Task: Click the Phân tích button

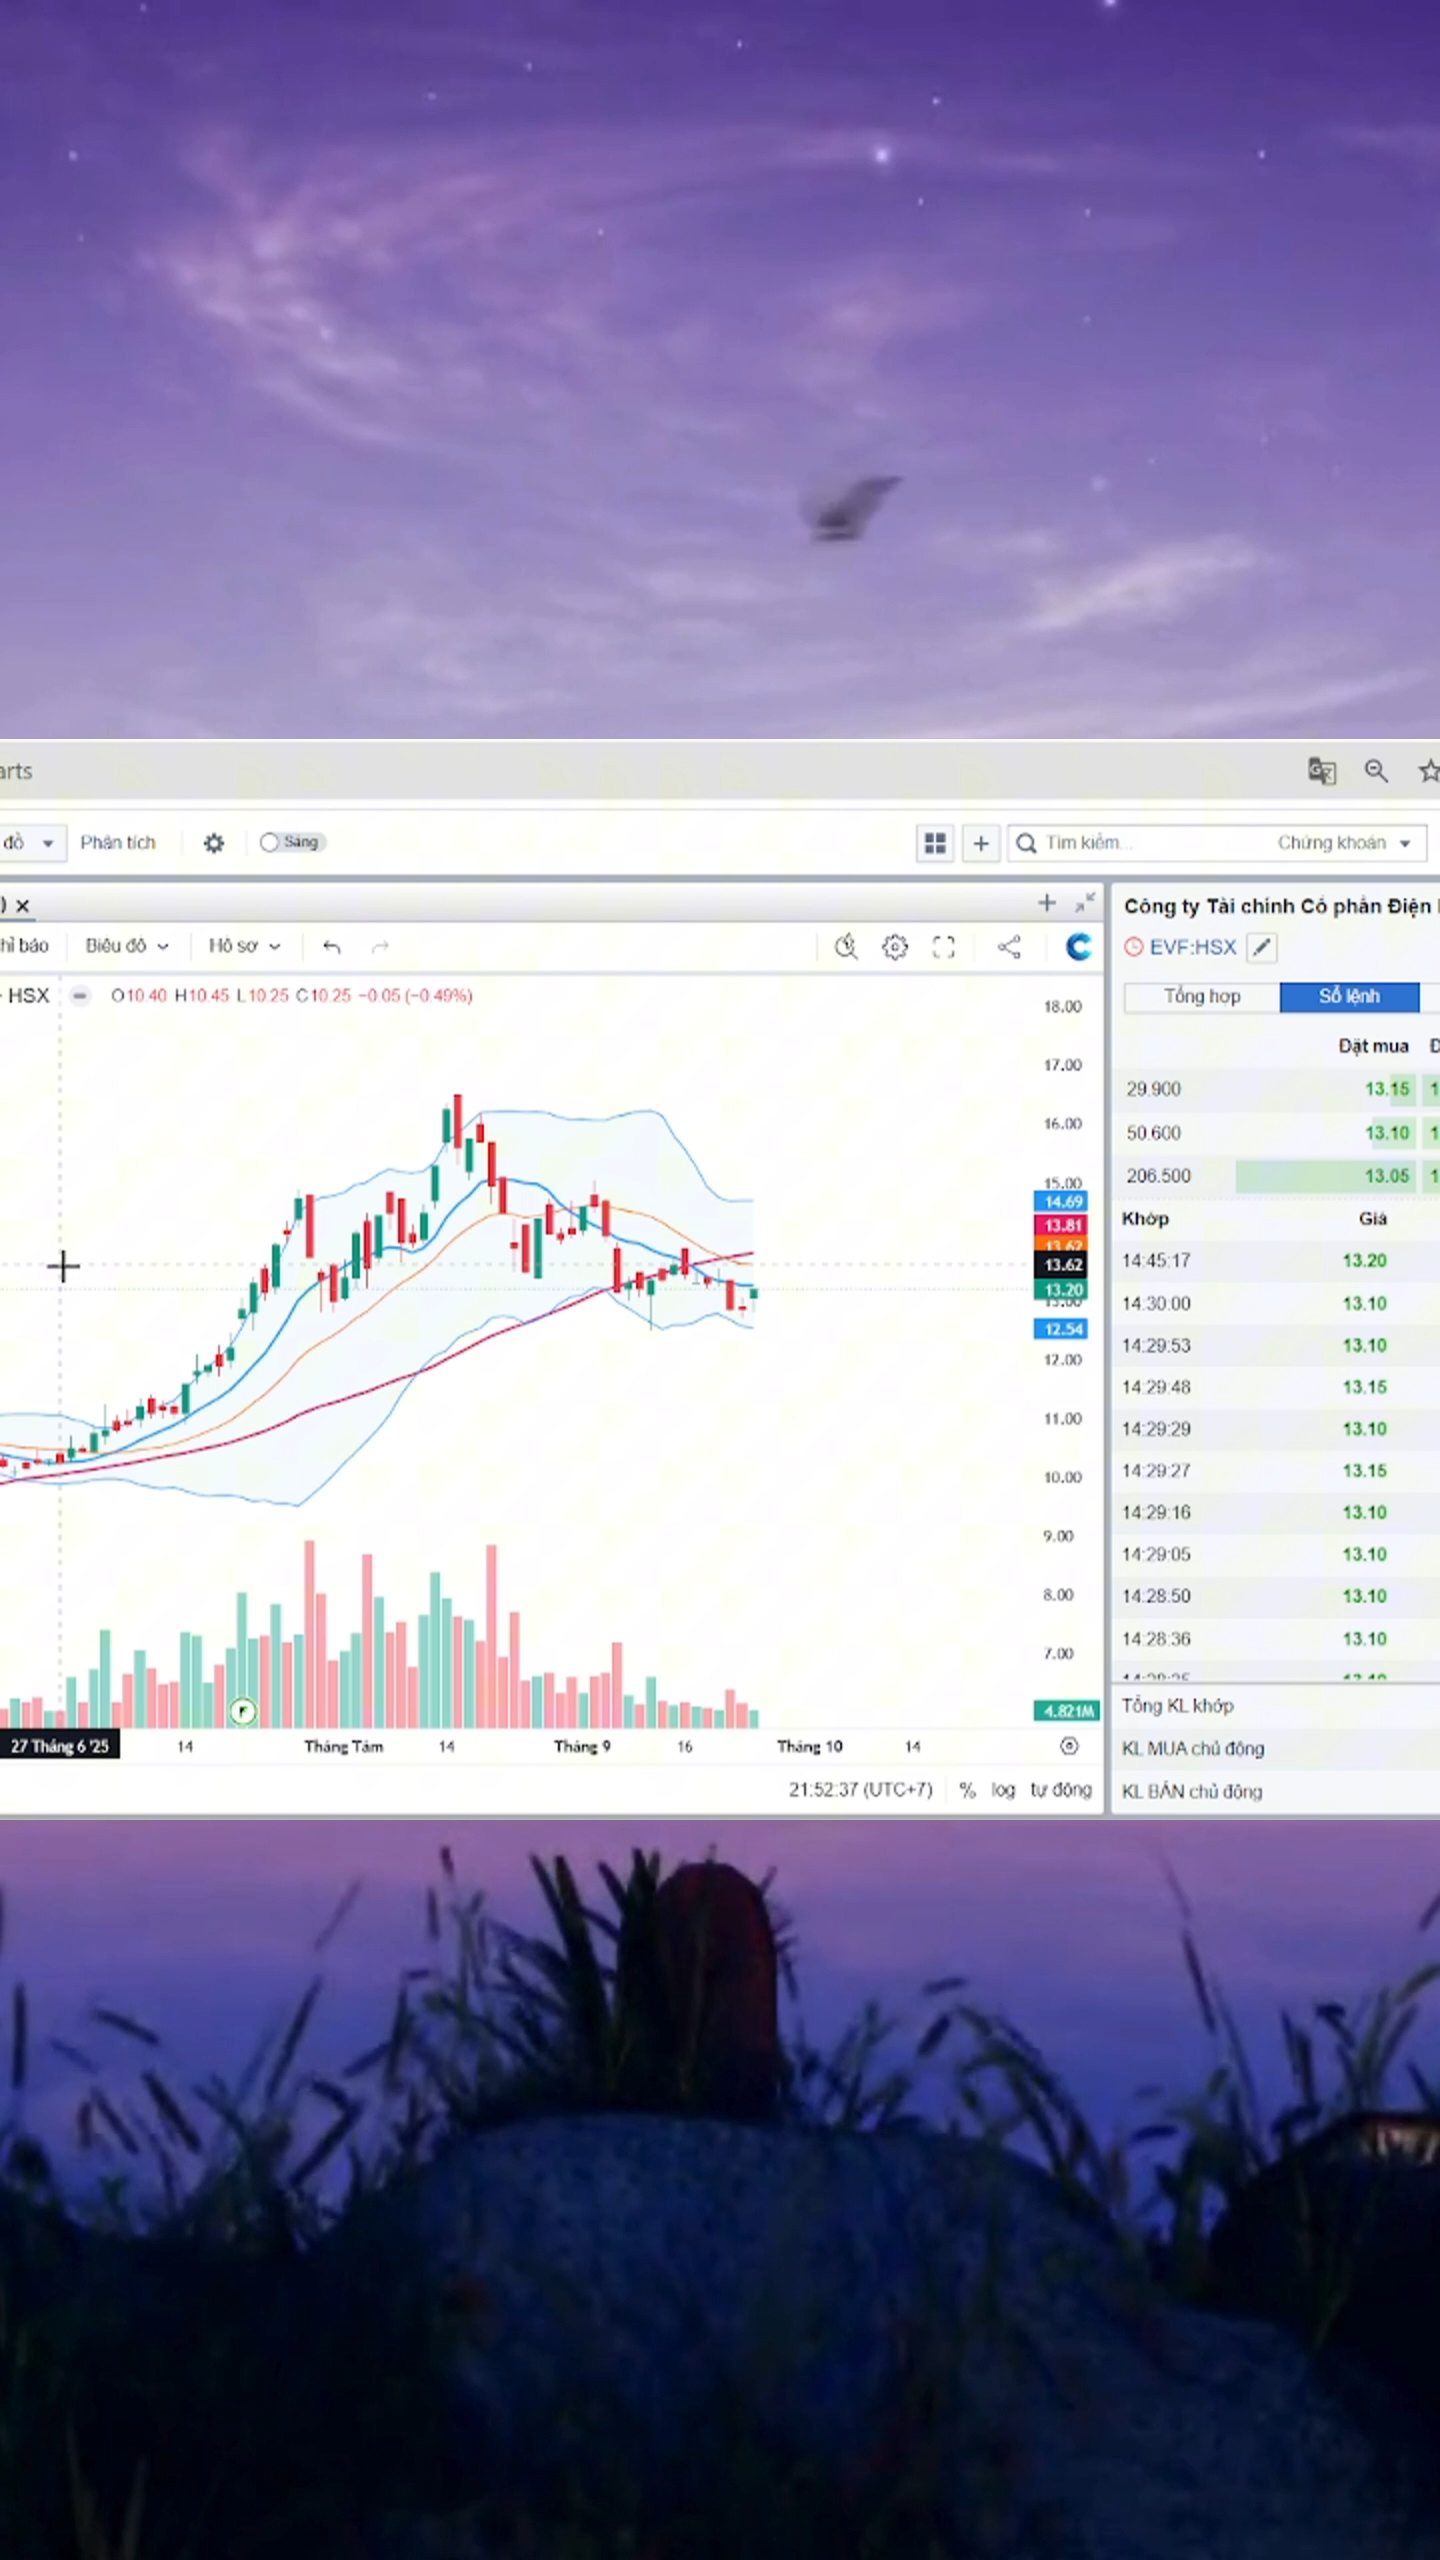Action: pos(118,842)
